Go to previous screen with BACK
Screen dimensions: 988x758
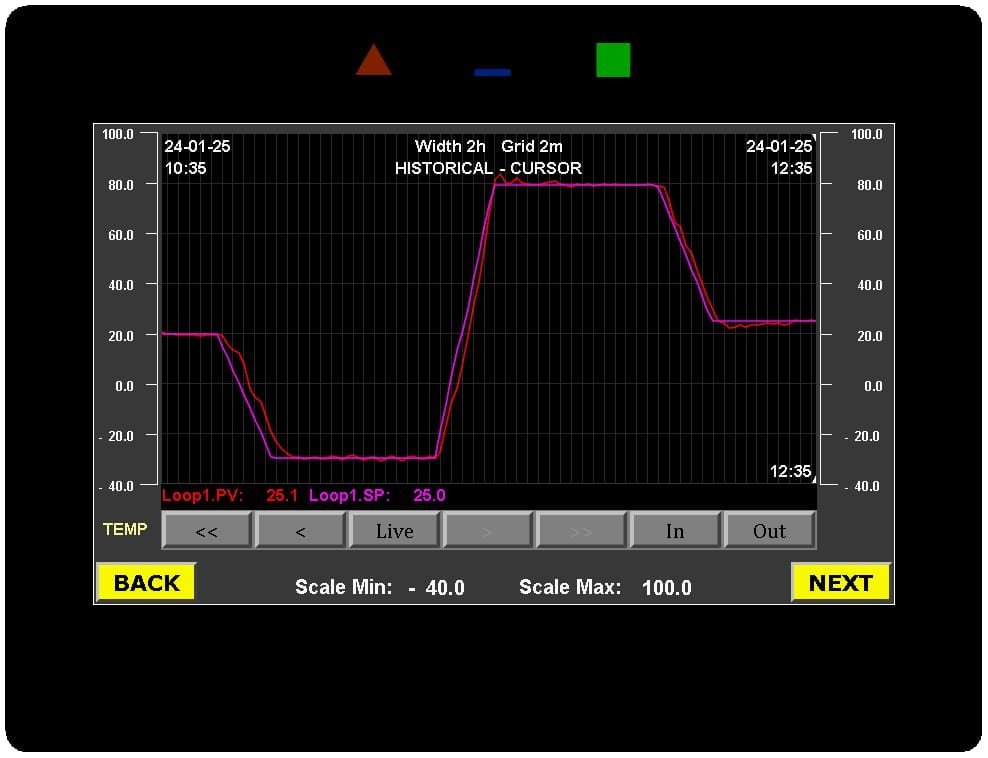146,582
